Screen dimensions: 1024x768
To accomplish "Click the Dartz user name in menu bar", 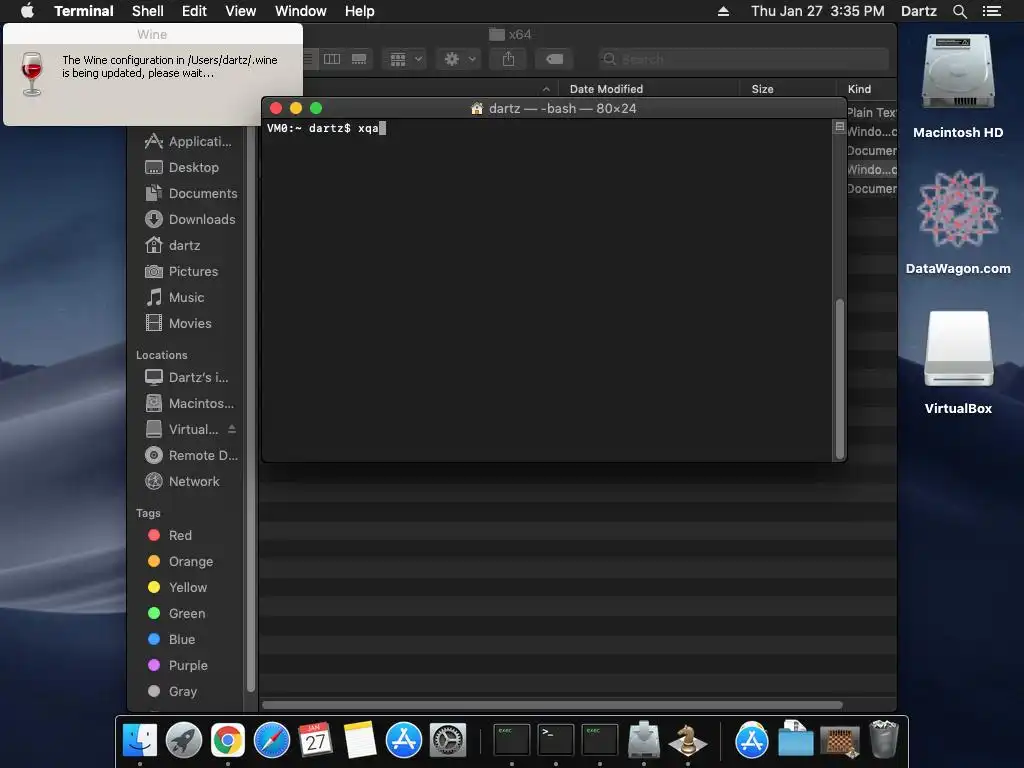I will coord(918,11).
